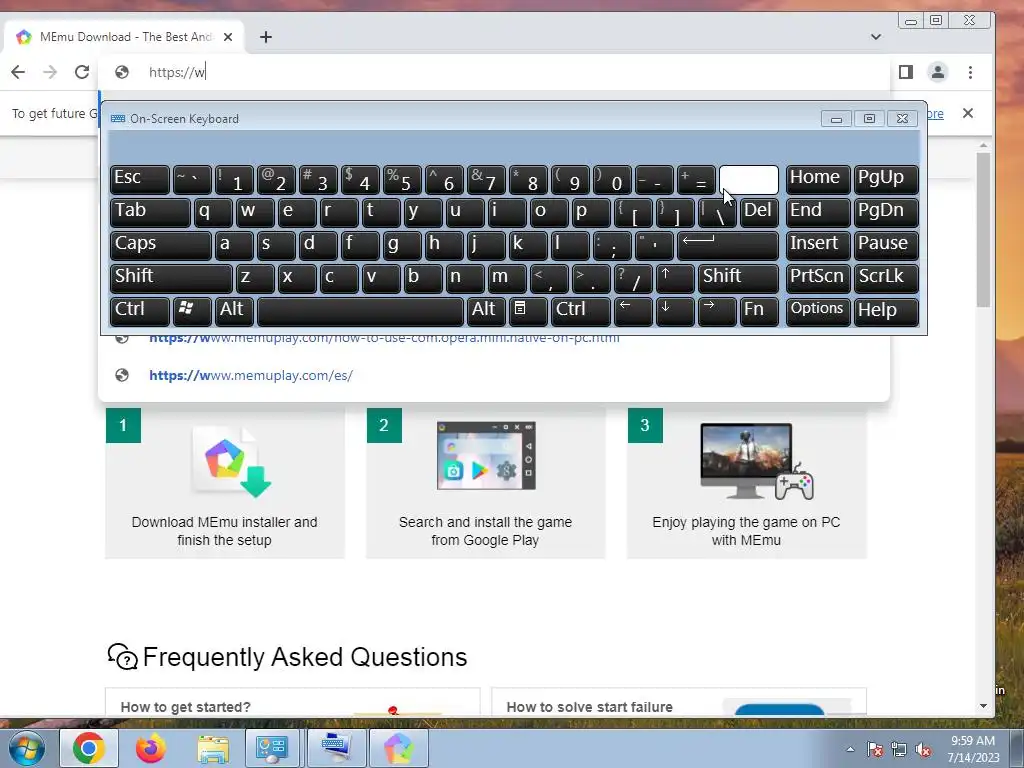Launch Firefox from the taskbar
The width and height of the screenshot is (1024, 768).
[150, 748]
